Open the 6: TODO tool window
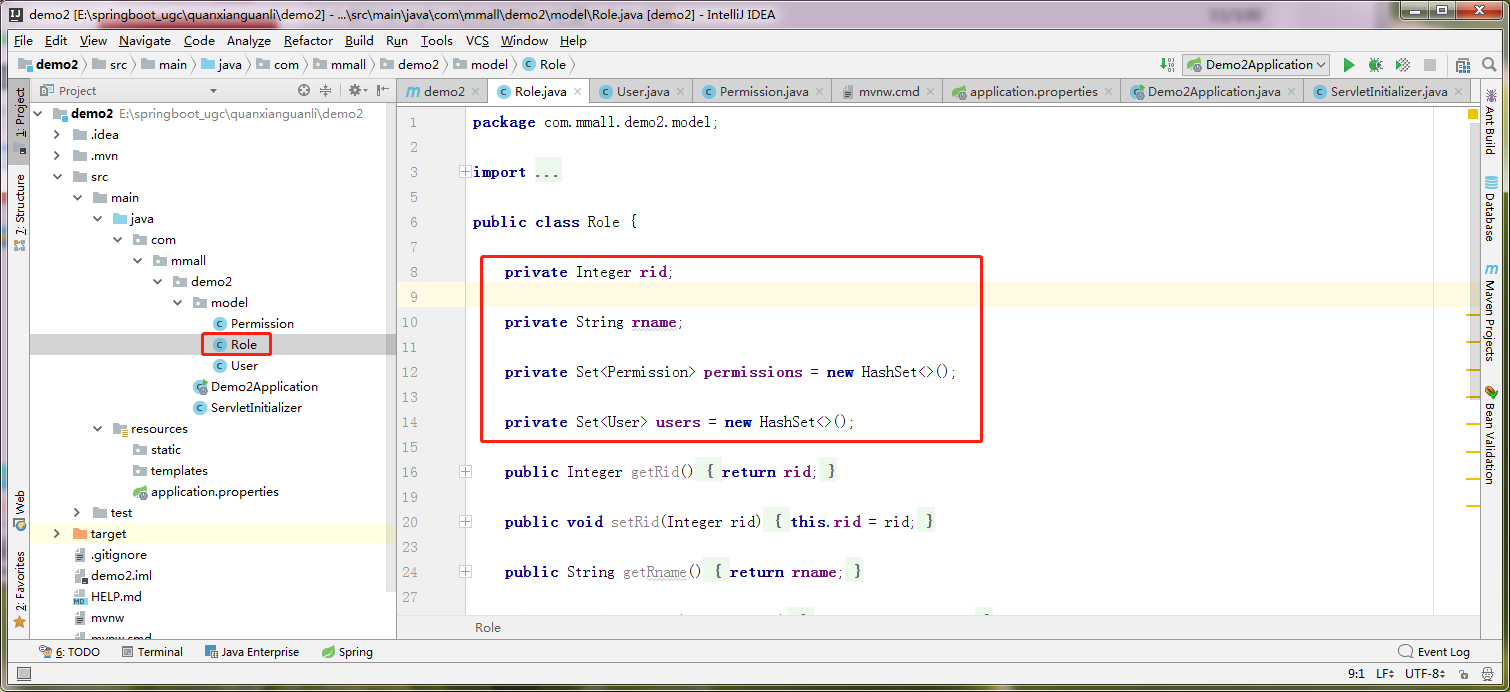1510x692 pixels. [69, 652]
